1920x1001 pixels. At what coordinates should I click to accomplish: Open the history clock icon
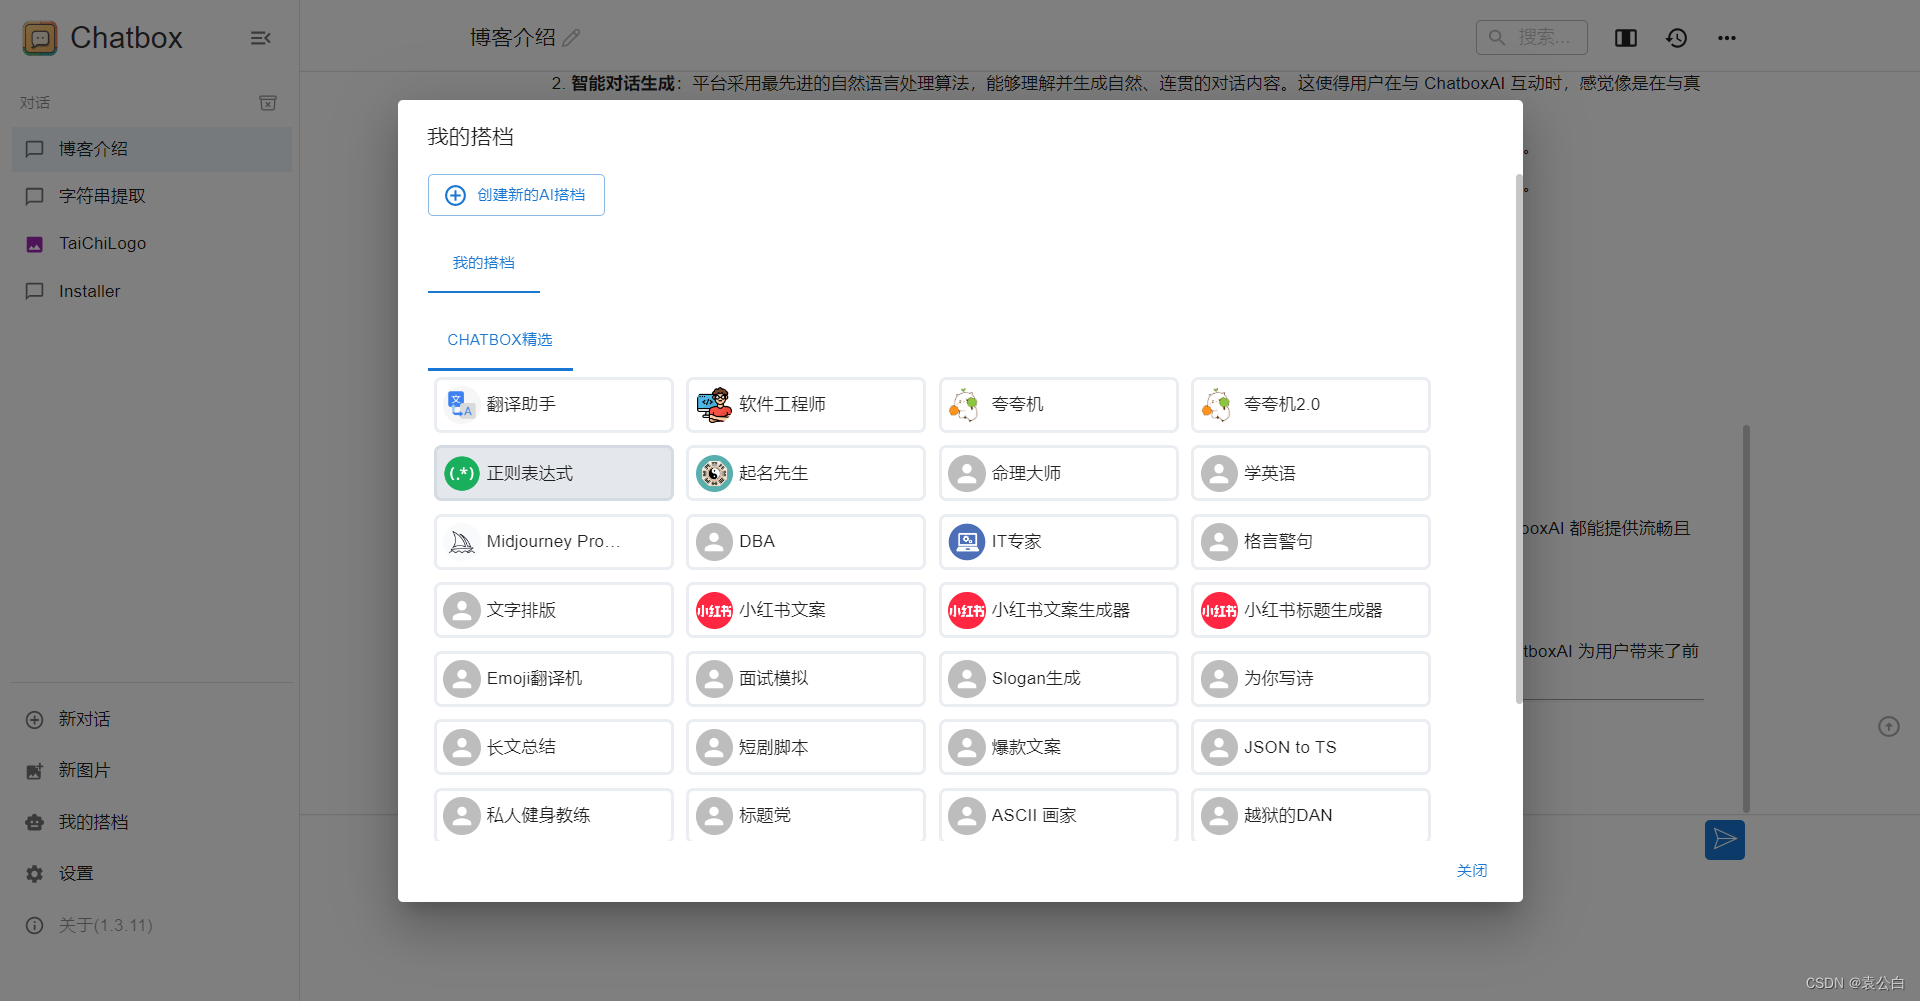[1677, 38]
